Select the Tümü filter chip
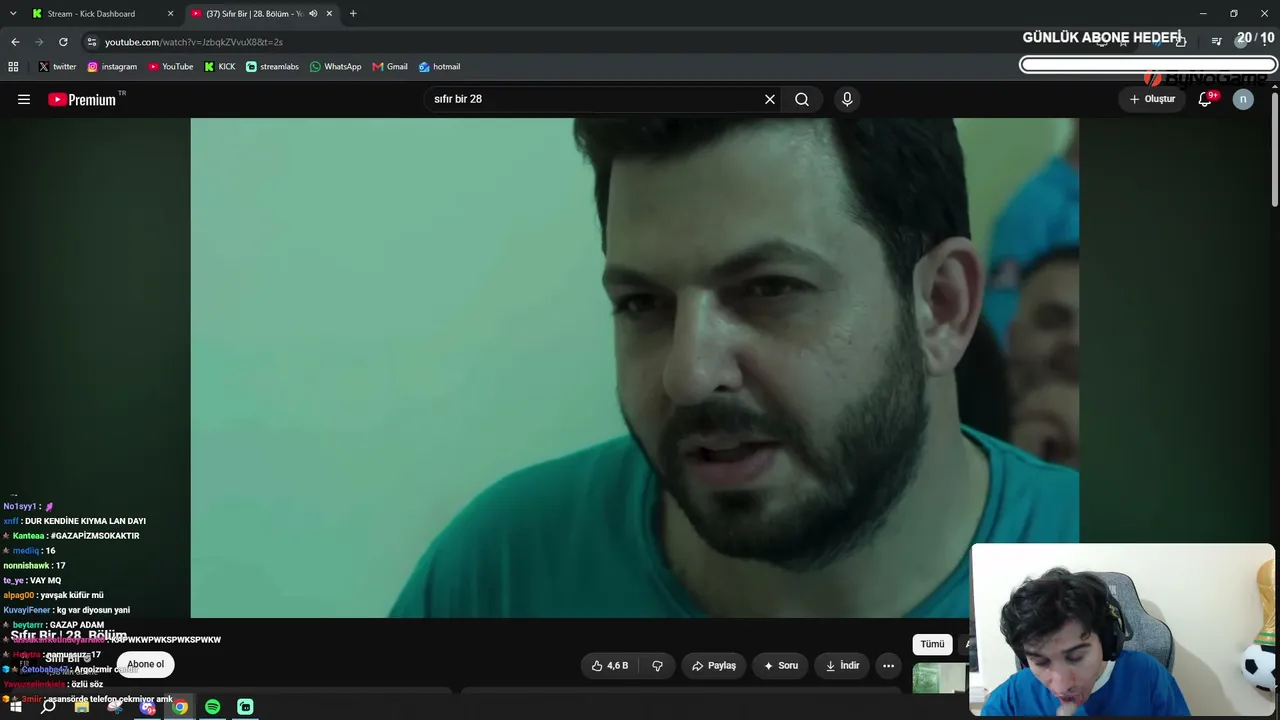Viewport: 1280px width, 720px height. tap(932, 644)
